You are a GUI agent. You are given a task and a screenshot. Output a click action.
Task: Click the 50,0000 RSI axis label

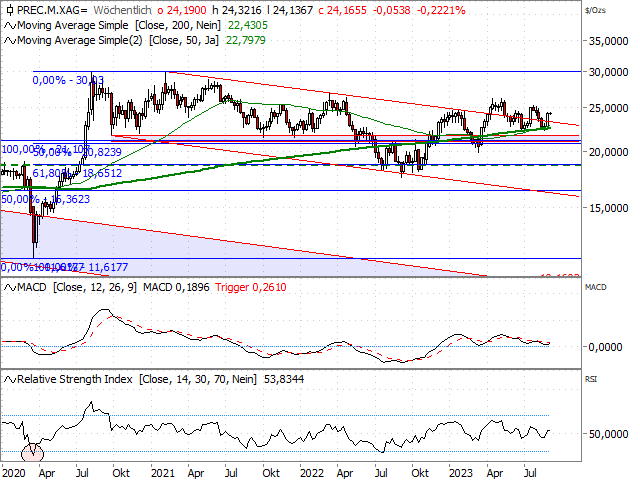point(608,434)
